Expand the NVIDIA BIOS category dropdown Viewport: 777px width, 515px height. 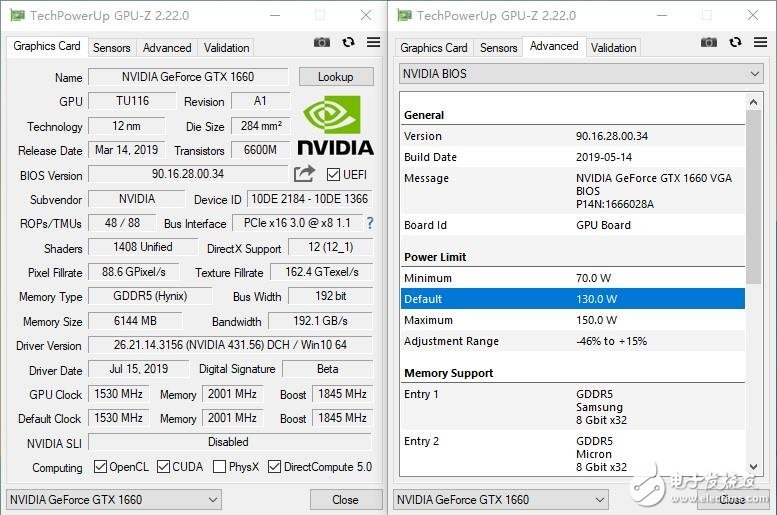pos(581,74)
